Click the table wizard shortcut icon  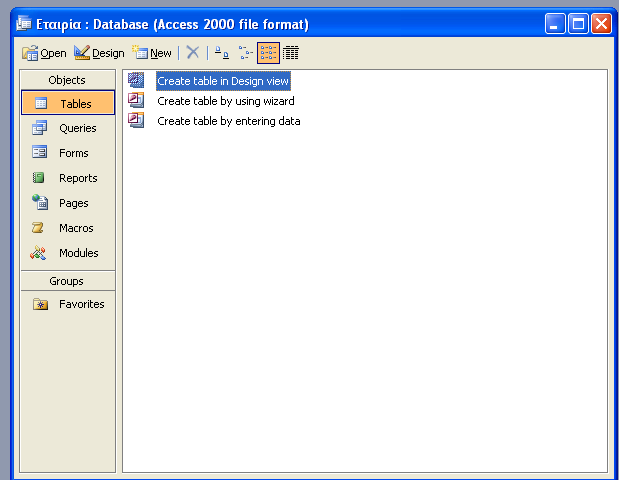pos(136,100)
